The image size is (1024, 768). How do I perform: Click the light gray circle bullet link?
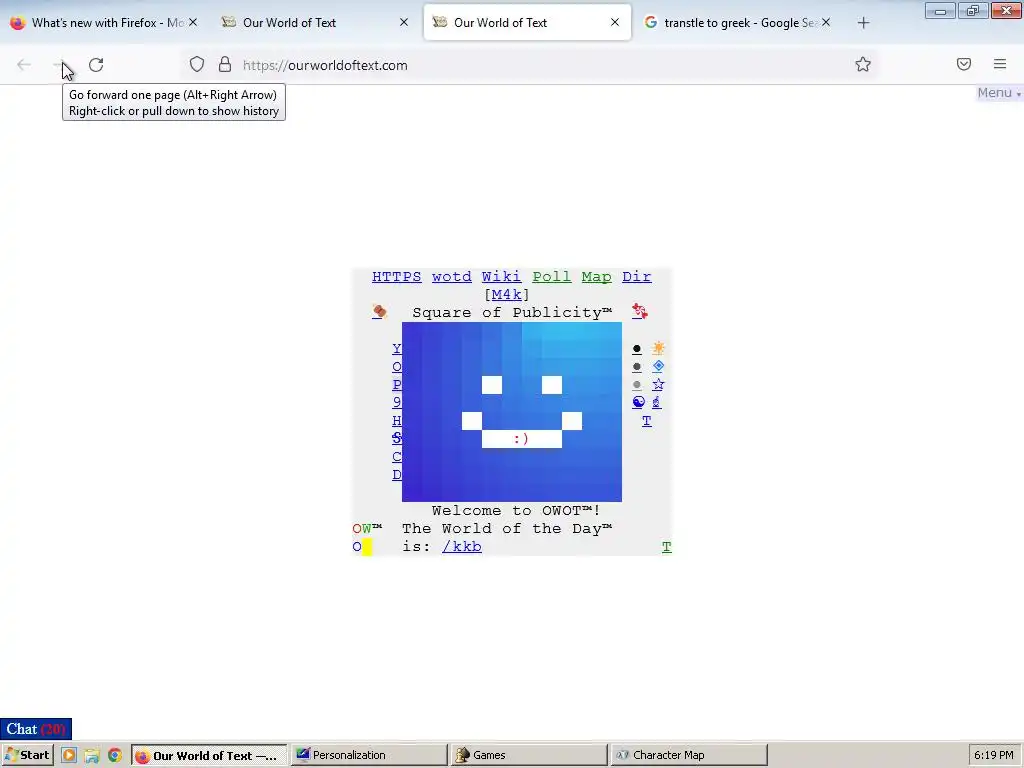tap(637, 385)
